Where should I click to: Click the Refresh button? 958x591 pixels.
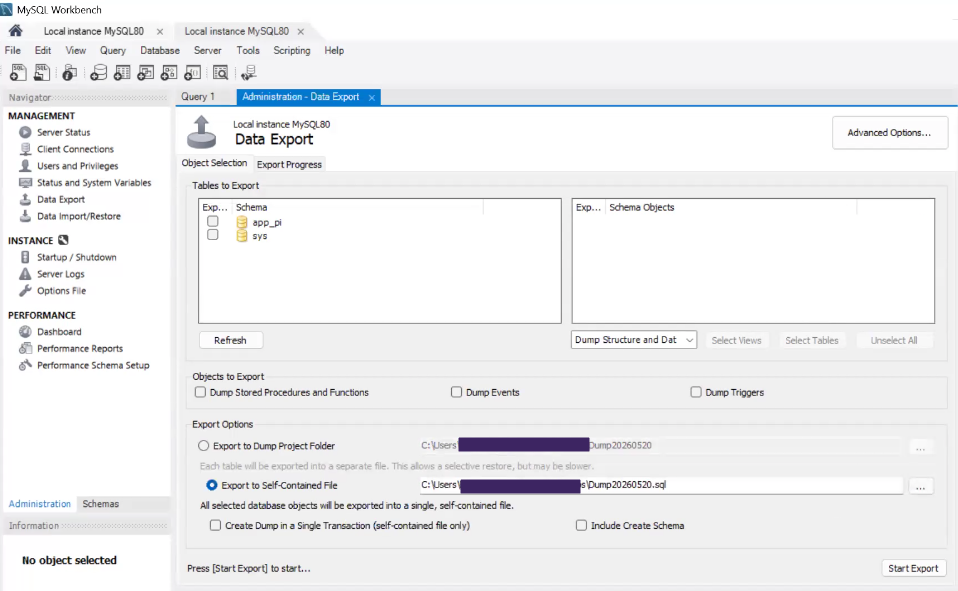click(230, 340)
